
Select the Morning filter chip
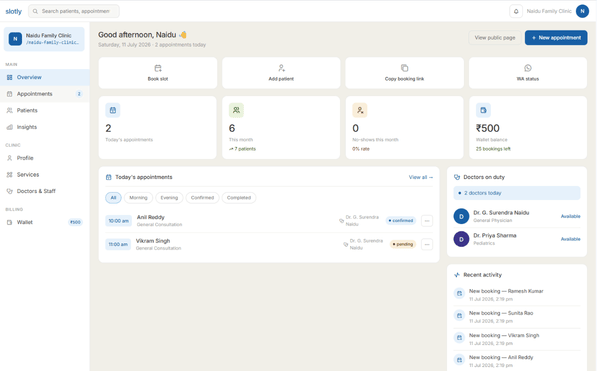coord(138,198)
